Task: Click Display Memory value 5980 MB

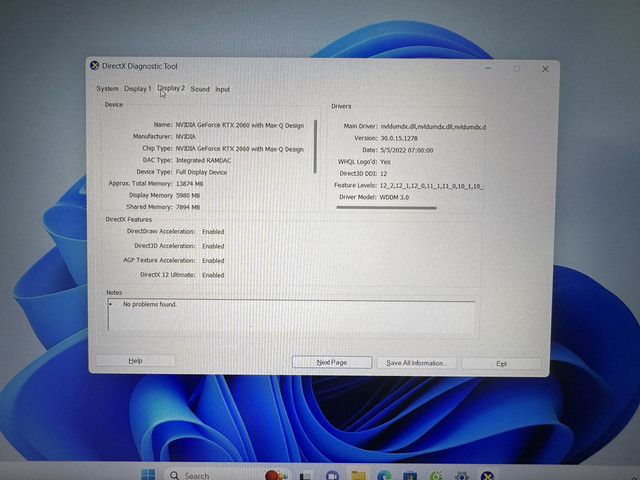Action: (188, 196)
